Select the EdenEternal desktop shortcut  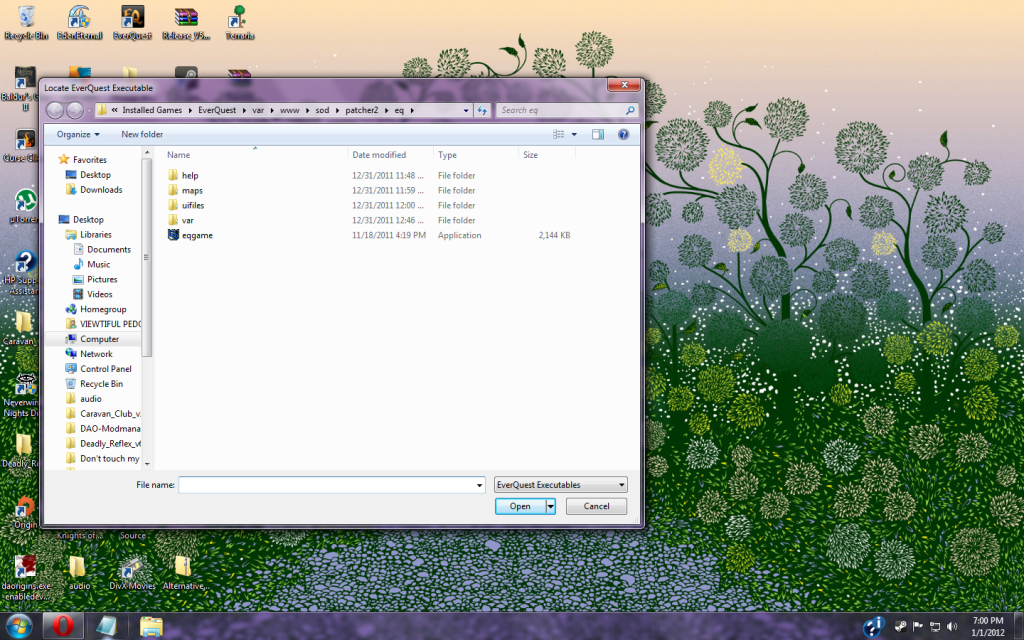(80, 22)
